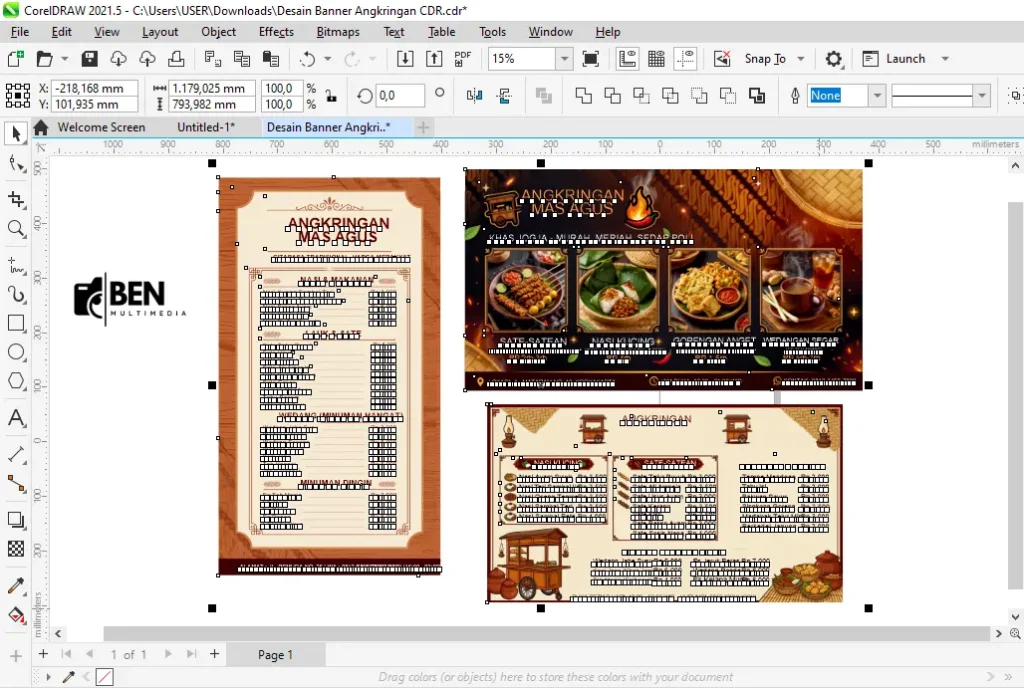1024x688 pixels.
Task: Open the zoom level dropdown
Action: pyautogui.click(x=564, y=59)
